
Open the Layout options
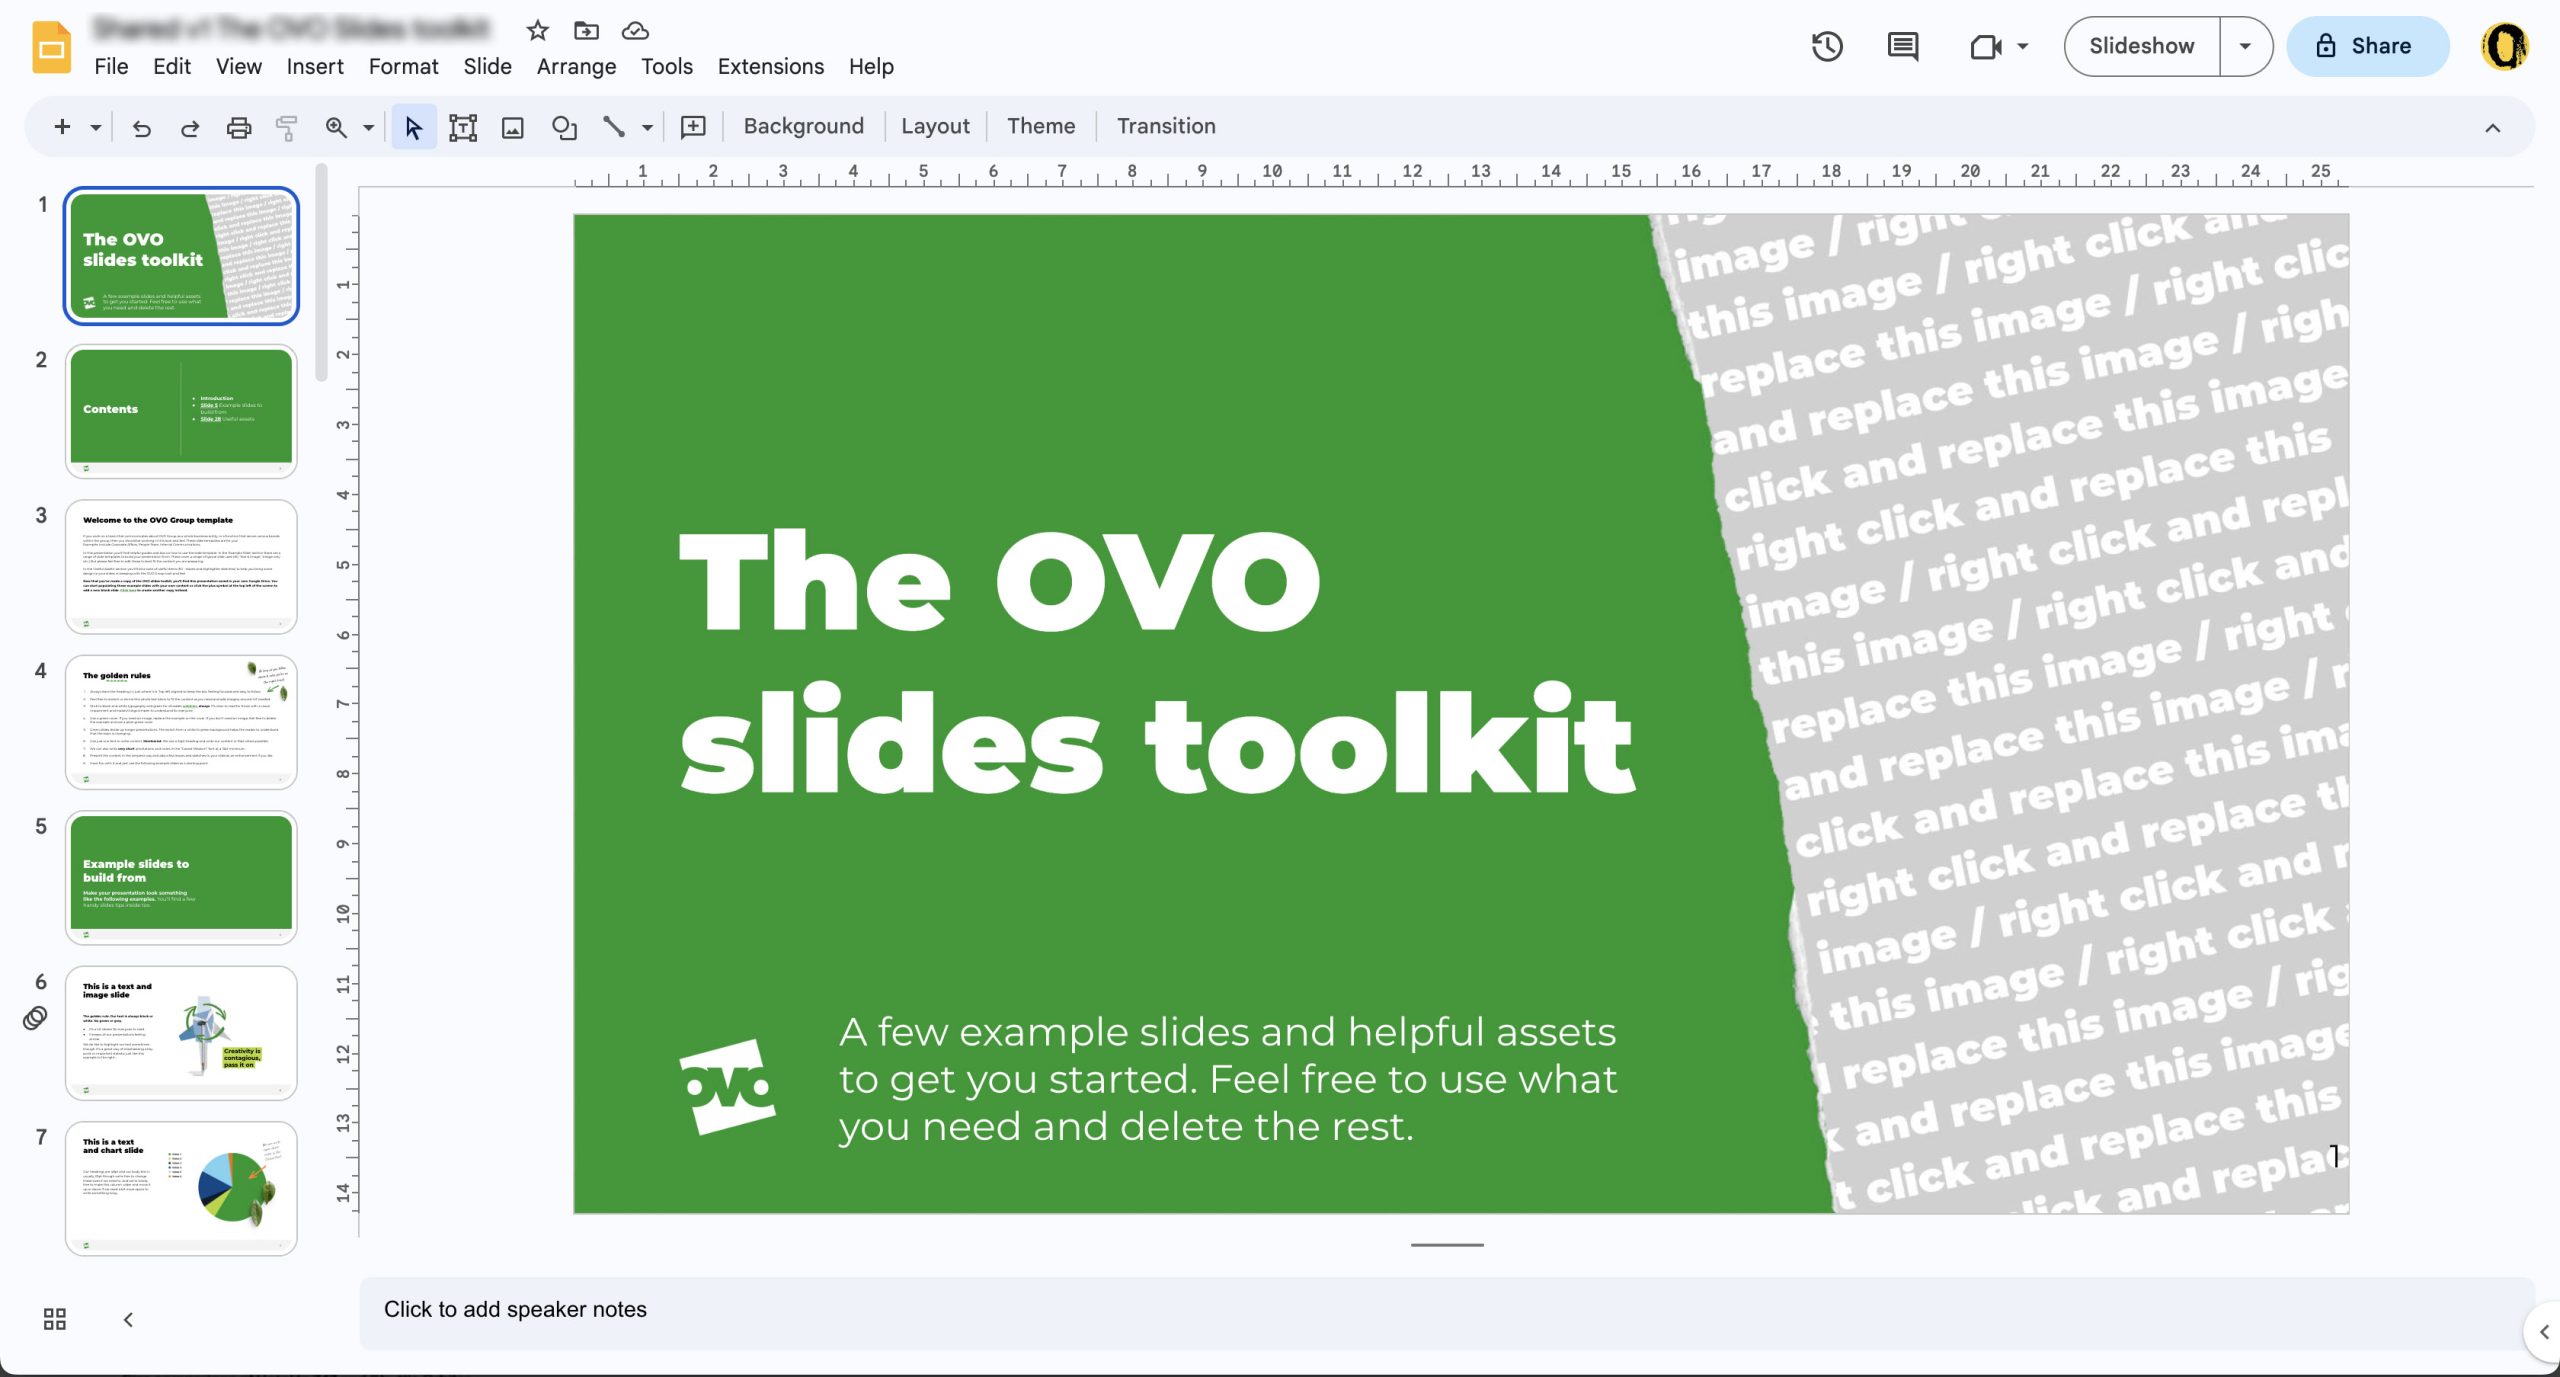click(x=935, y=126)
